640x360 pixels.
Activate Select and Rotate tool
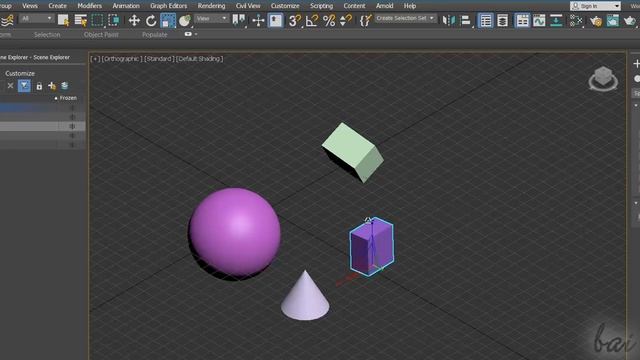click(151, 20)
